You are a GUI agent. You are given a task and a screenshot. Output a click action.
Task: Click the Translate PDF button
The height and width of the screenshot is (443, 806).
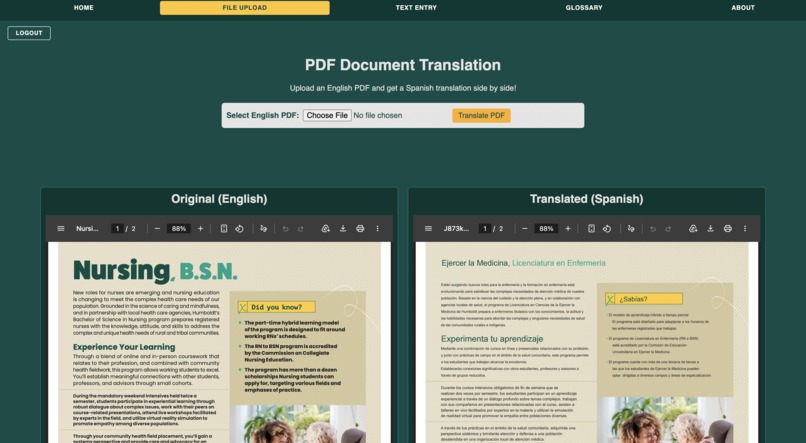[x=481, y=116]
